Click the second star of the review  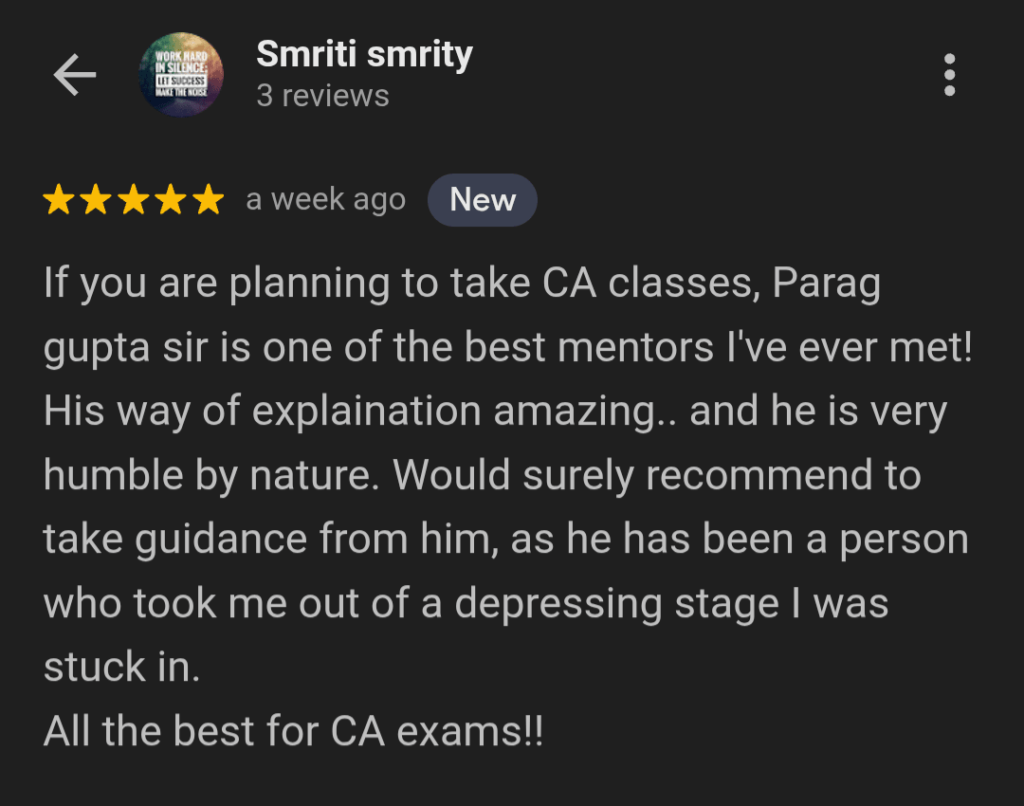click(x=97, y=198)
